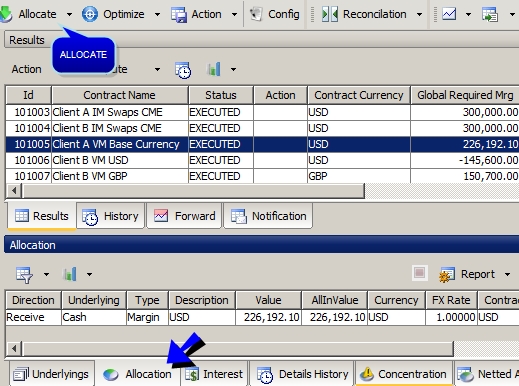Switch to the History tab
Viewport: 519px width, 386px height.
pyautogui.click(x=111, y=216)
